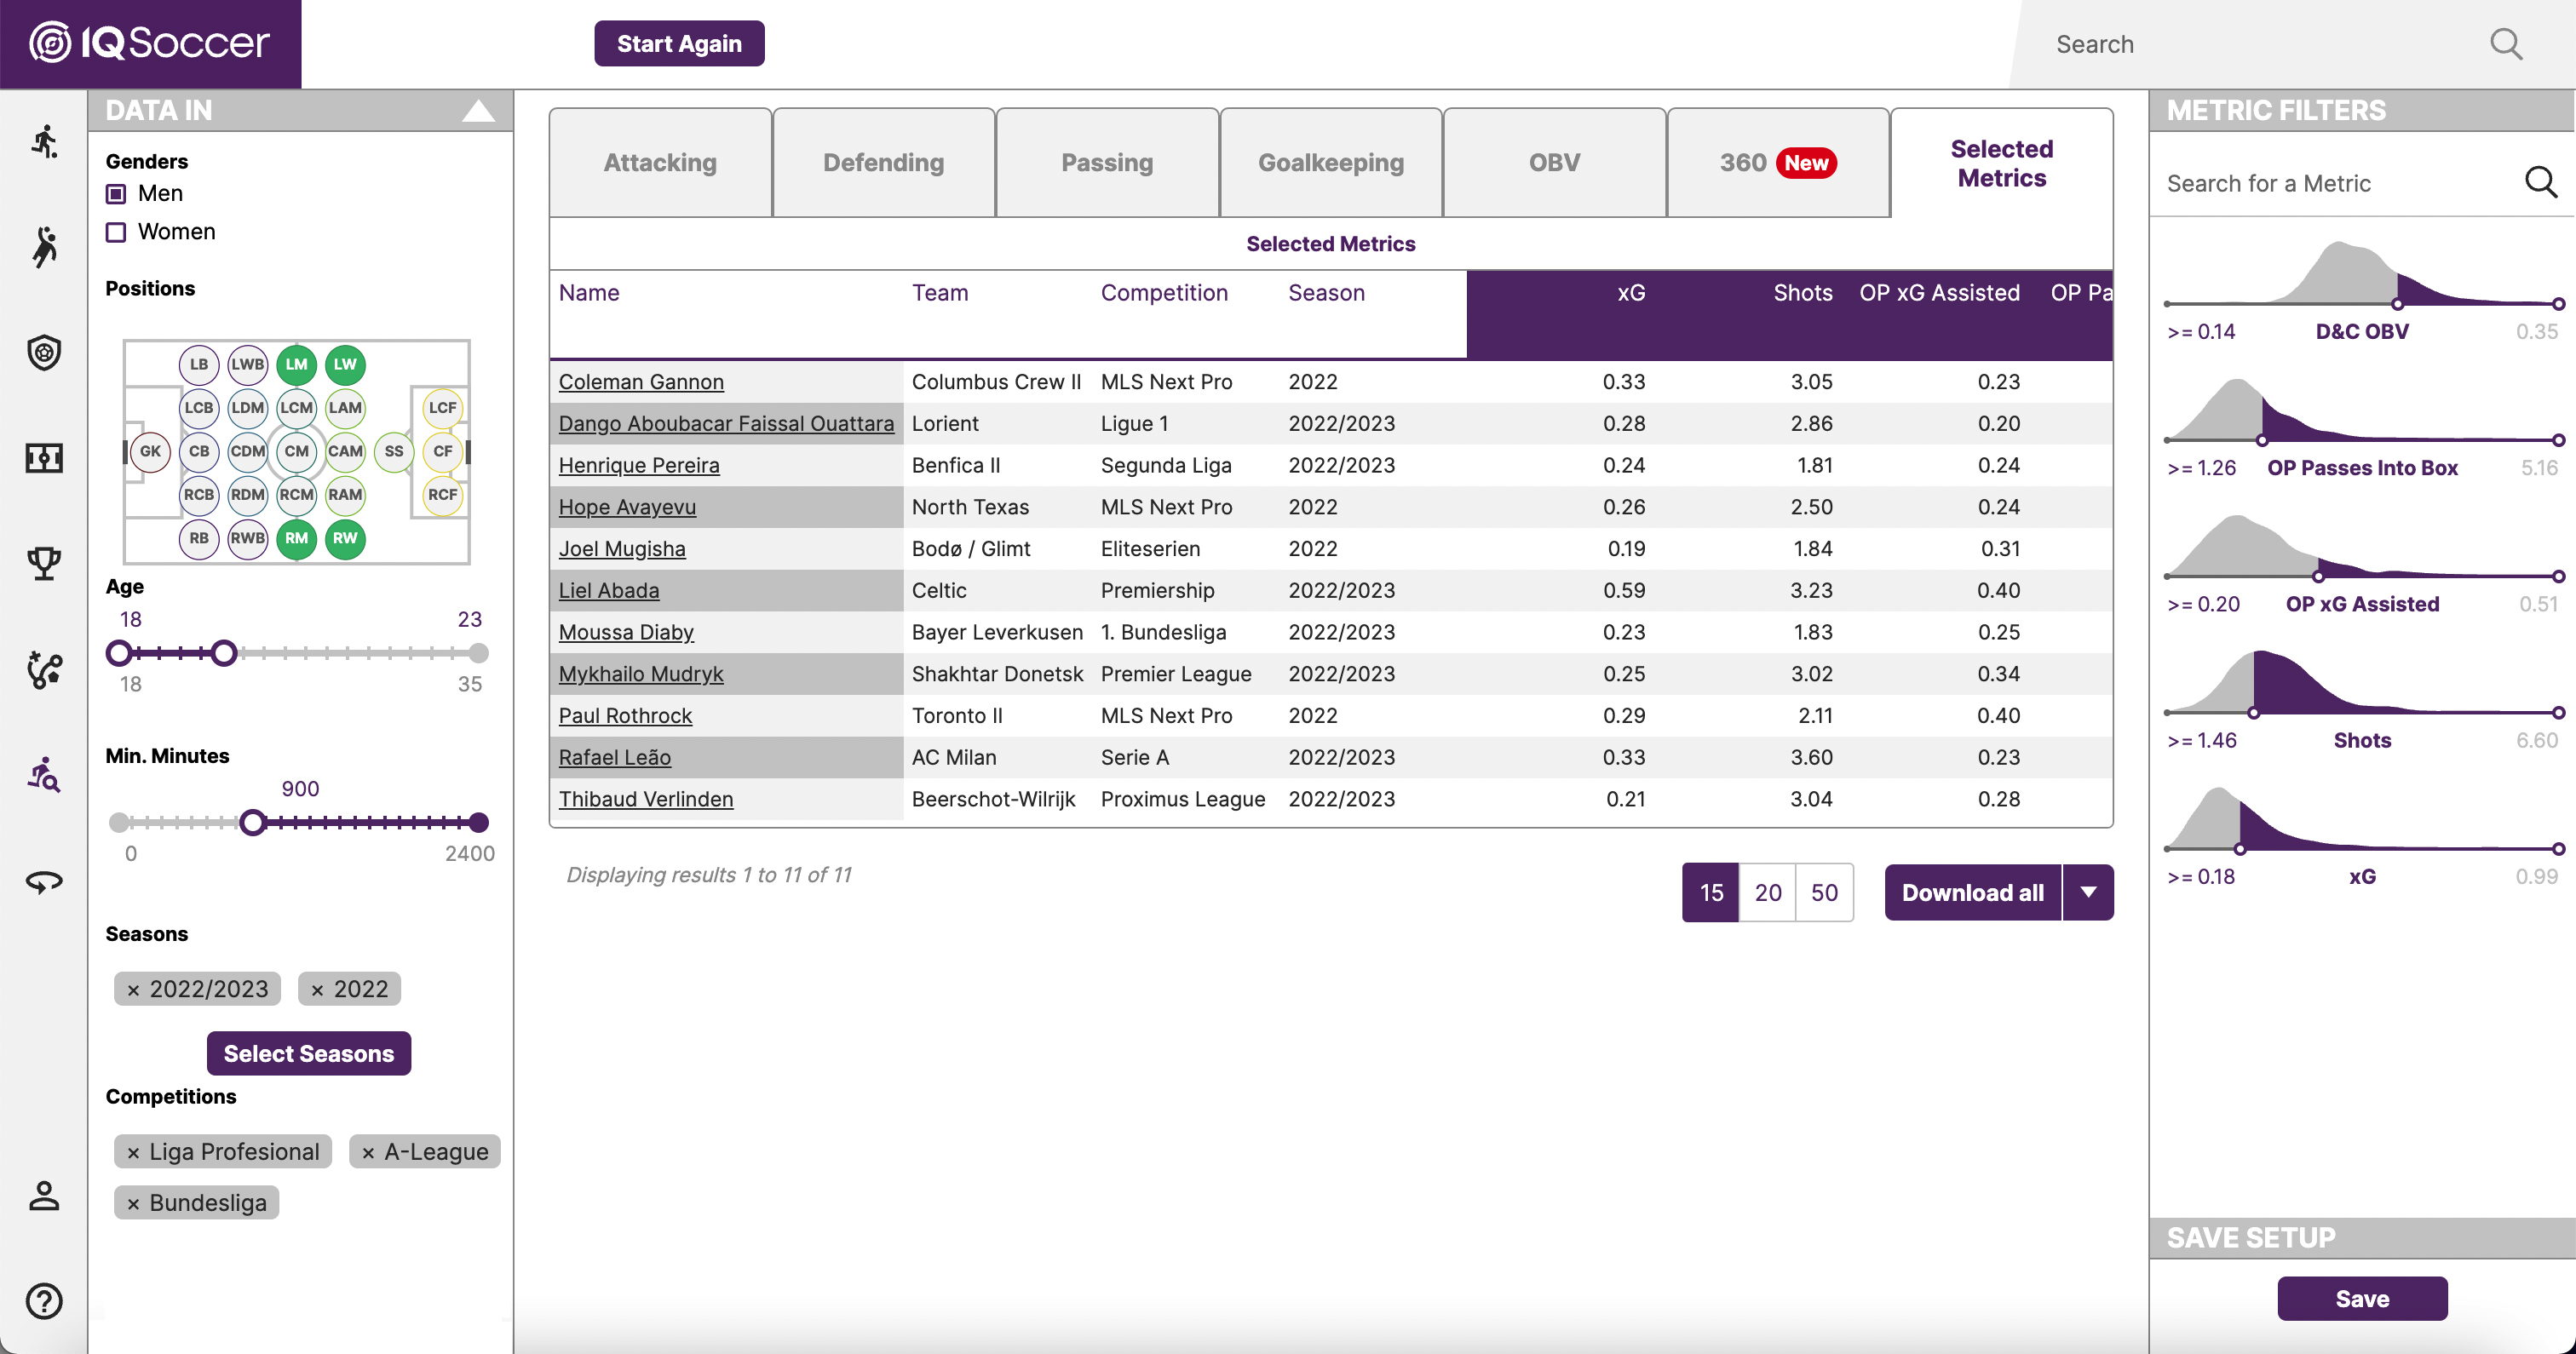Deselect the LW position on pitch
This screenshot has height=1354, width=2576.
[x=345, y=364]
